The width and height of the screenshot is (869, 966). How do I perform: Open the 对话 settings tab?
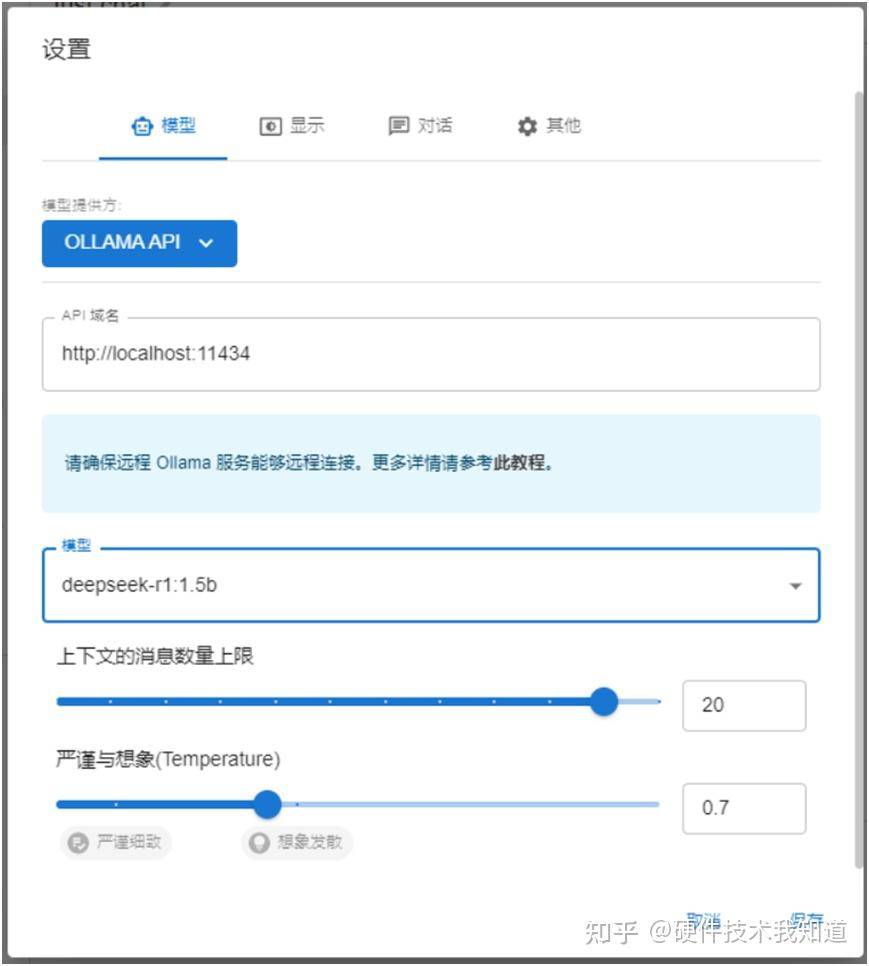click(x=420, y=126)
